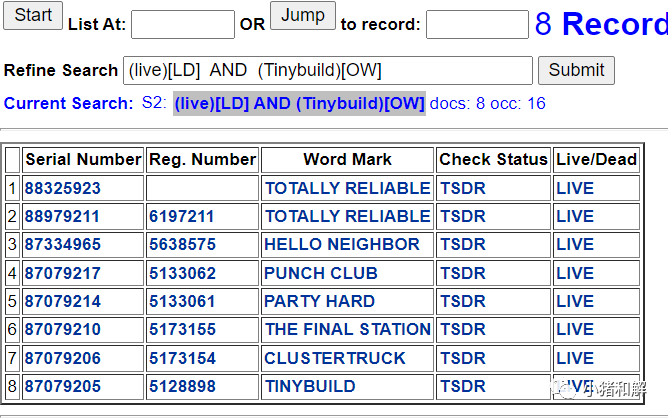
Task: Open registration number 5128898
Action: click(182, 386)
